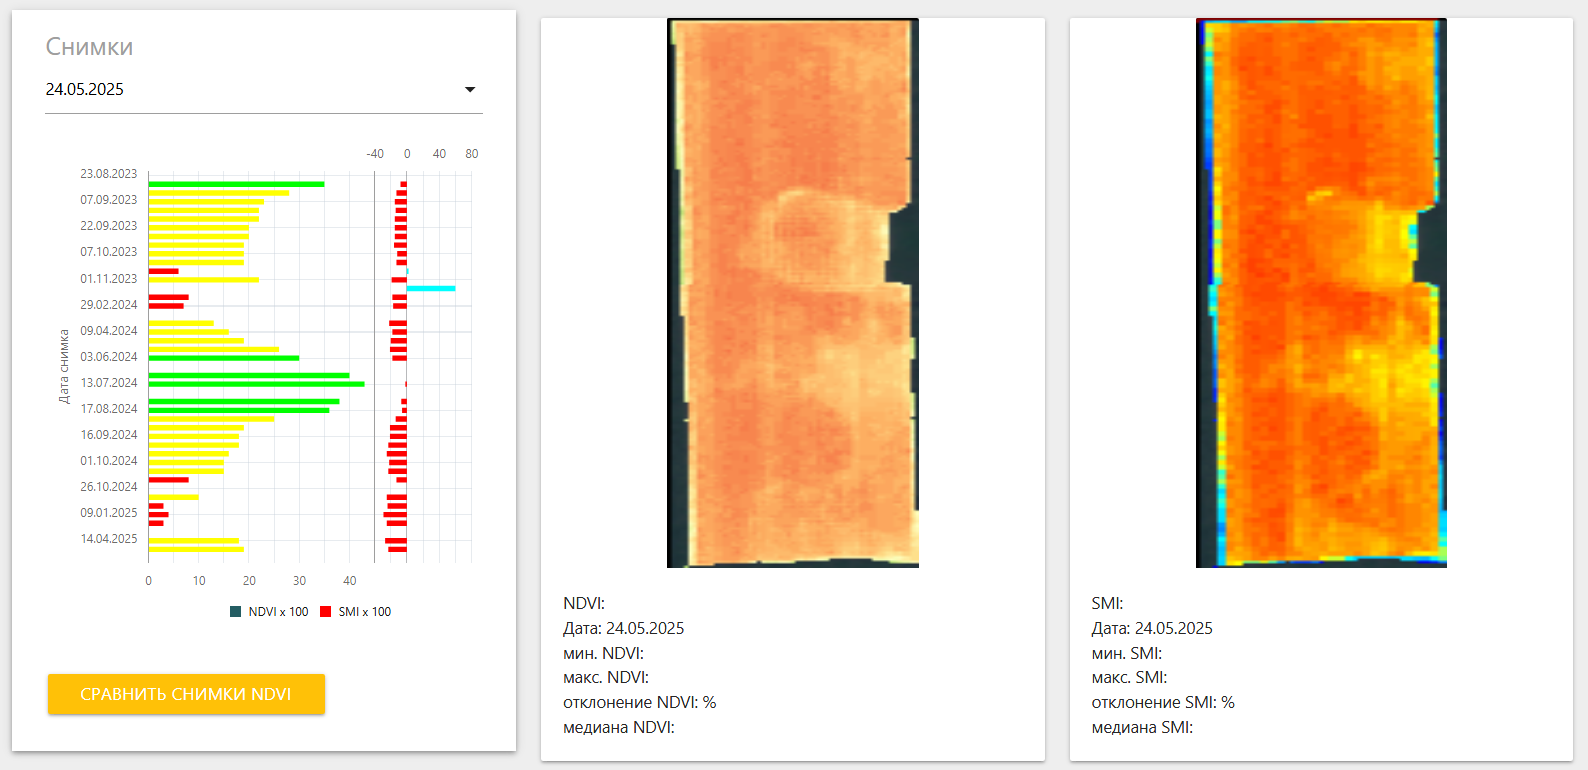Viewport: 1588px width, 770px height.
Task: Click the 14.04.2025 date axis label
Action: coord(109,539)
